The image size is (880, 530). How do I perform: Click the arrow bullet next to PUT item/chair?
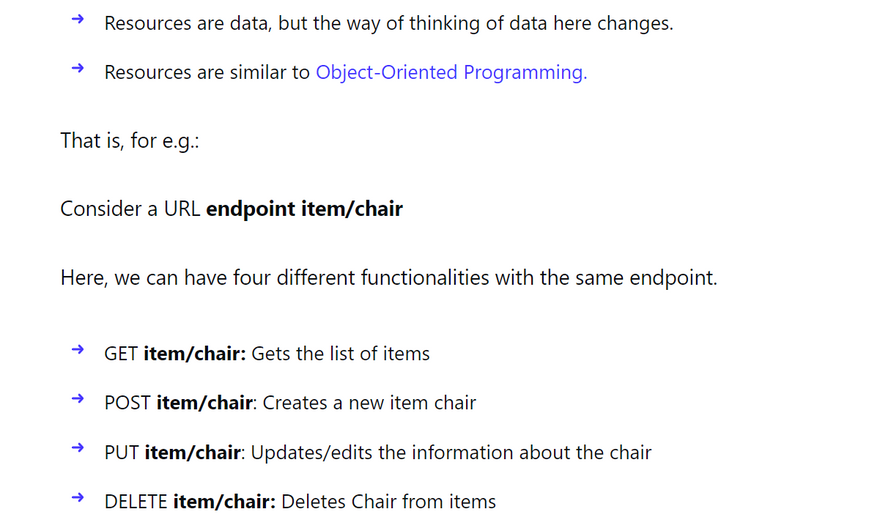[x=78, y=449]
